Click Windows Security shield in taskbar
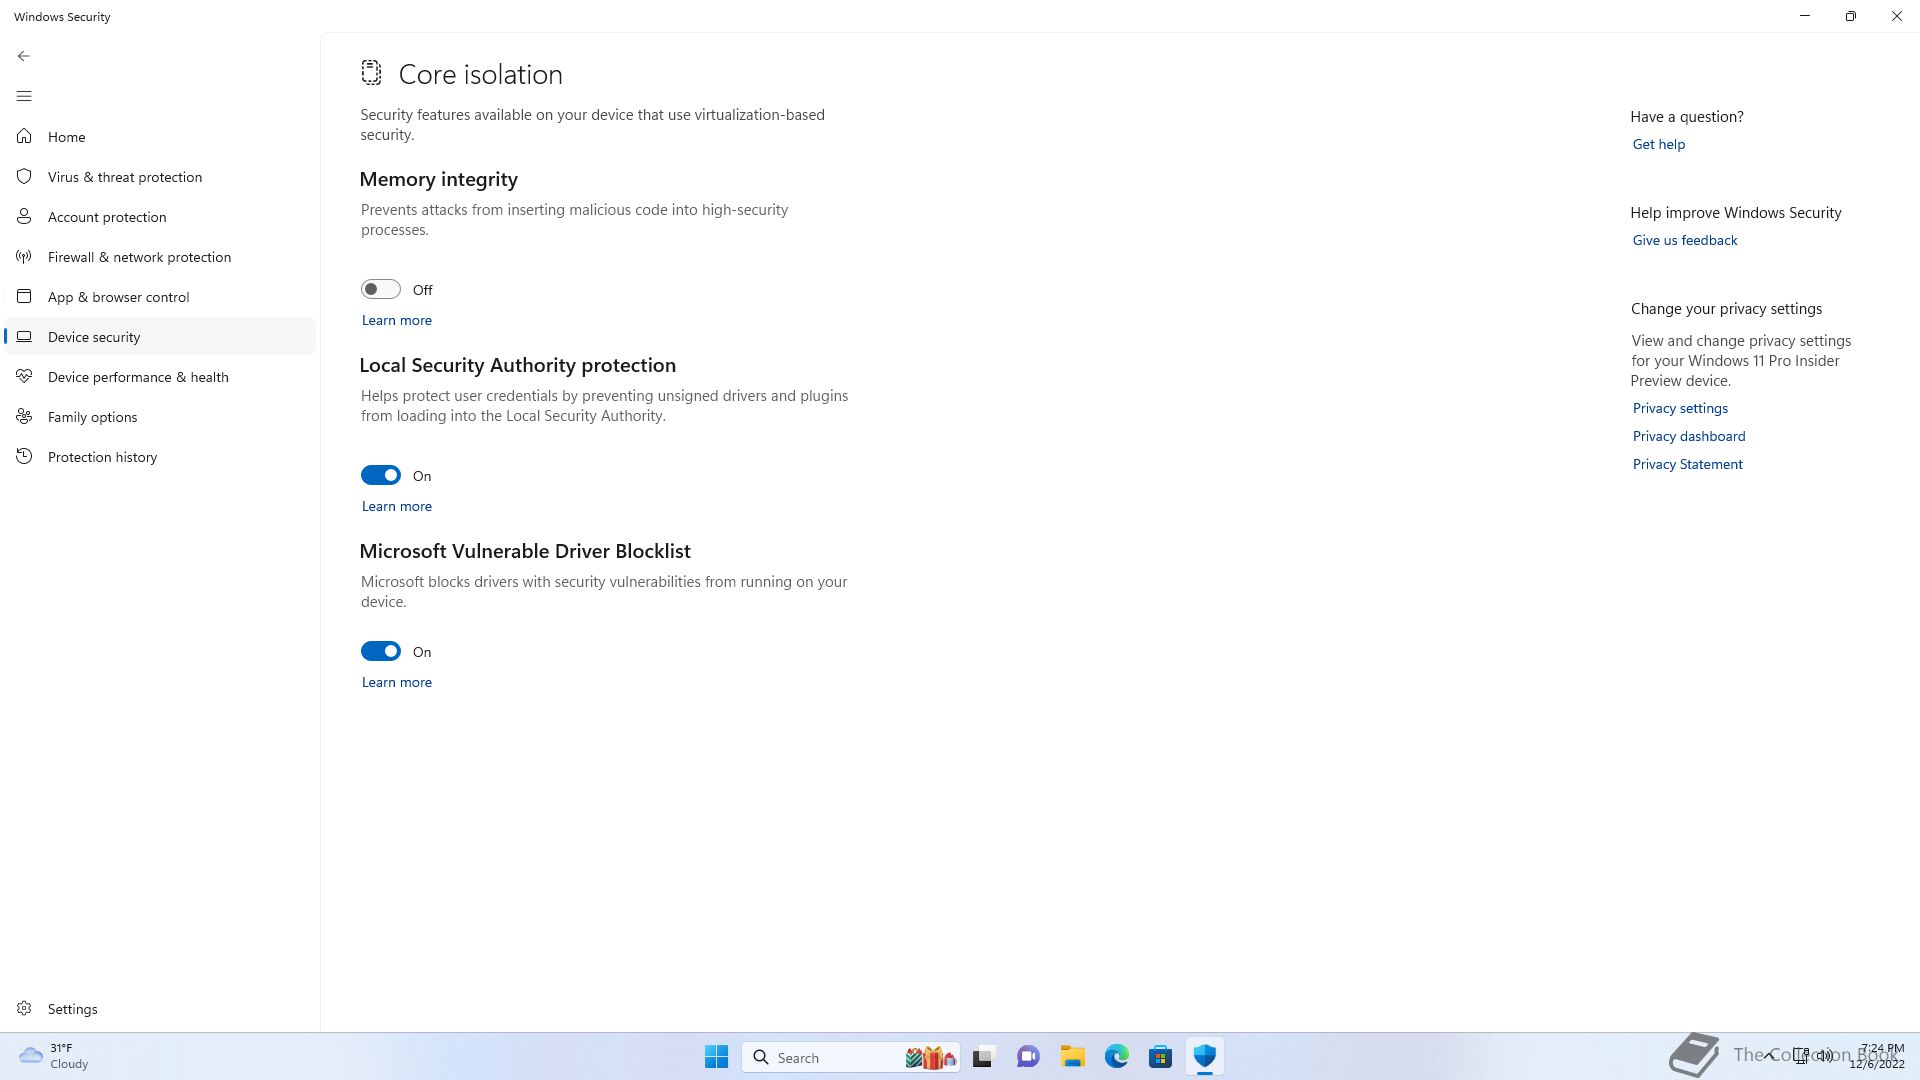 coord(1204,1057)
